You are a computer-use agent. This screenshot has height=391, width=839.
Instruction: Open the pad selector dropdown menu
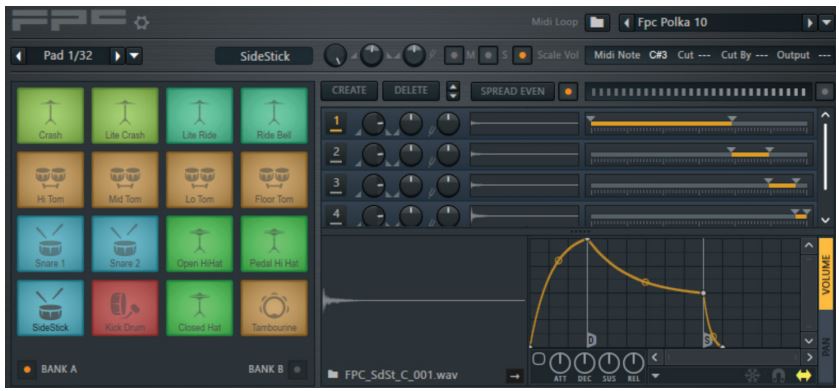click(x=134, y=56)
